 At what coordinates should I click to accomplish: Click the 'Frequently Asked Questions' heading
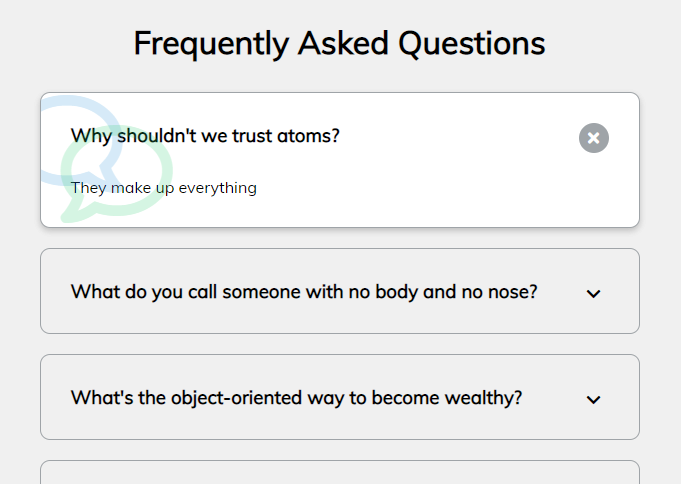click(x=340, y=44)
